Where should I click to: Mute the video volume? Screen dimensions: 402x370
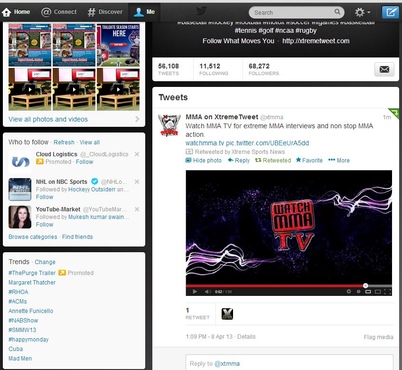pyautogui.click(x=207, y=292)
